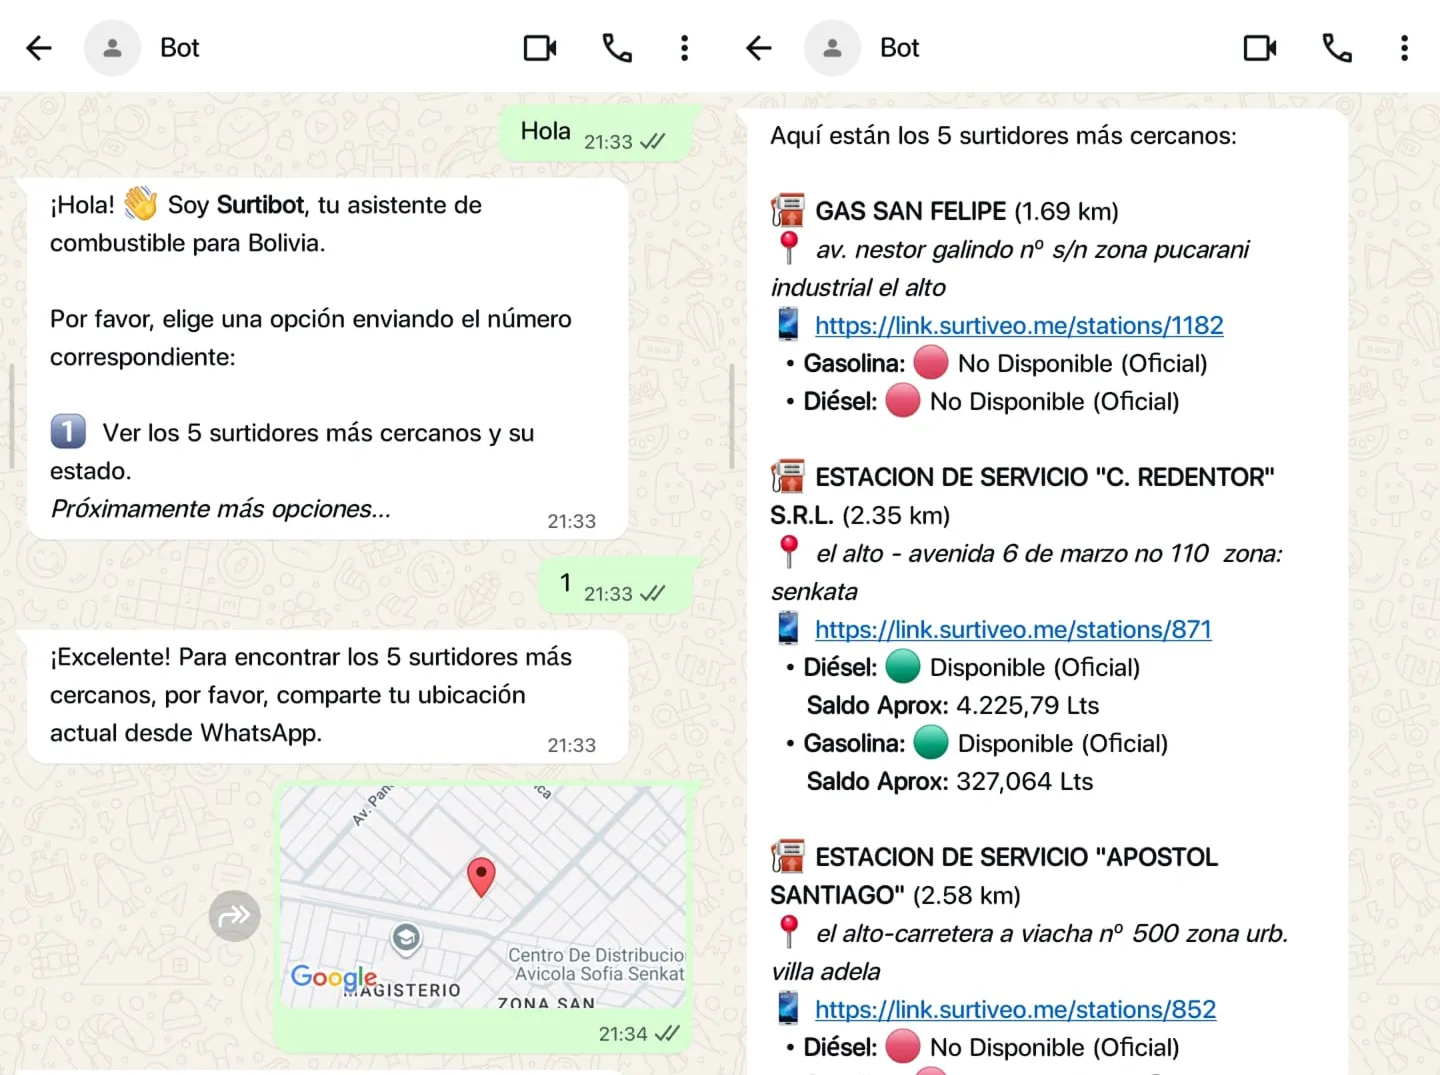The width and height of the screenshot is (1440, 1075).
Task: Open Bot's profile picture in the right header
Action: click(x=832, y=47)
